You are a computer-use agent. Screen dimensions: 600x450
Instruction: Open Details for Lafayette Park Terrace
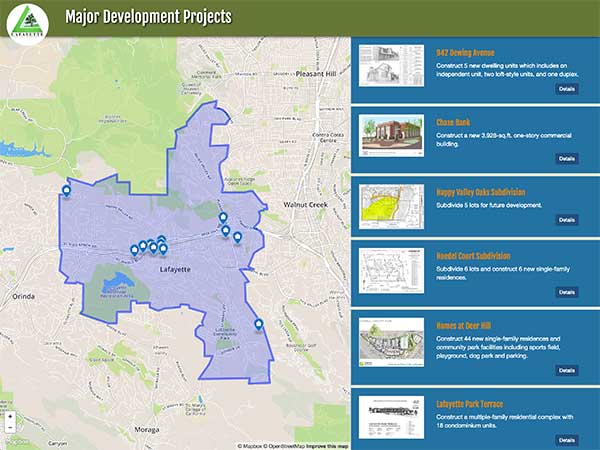click(x=566, y=440)
